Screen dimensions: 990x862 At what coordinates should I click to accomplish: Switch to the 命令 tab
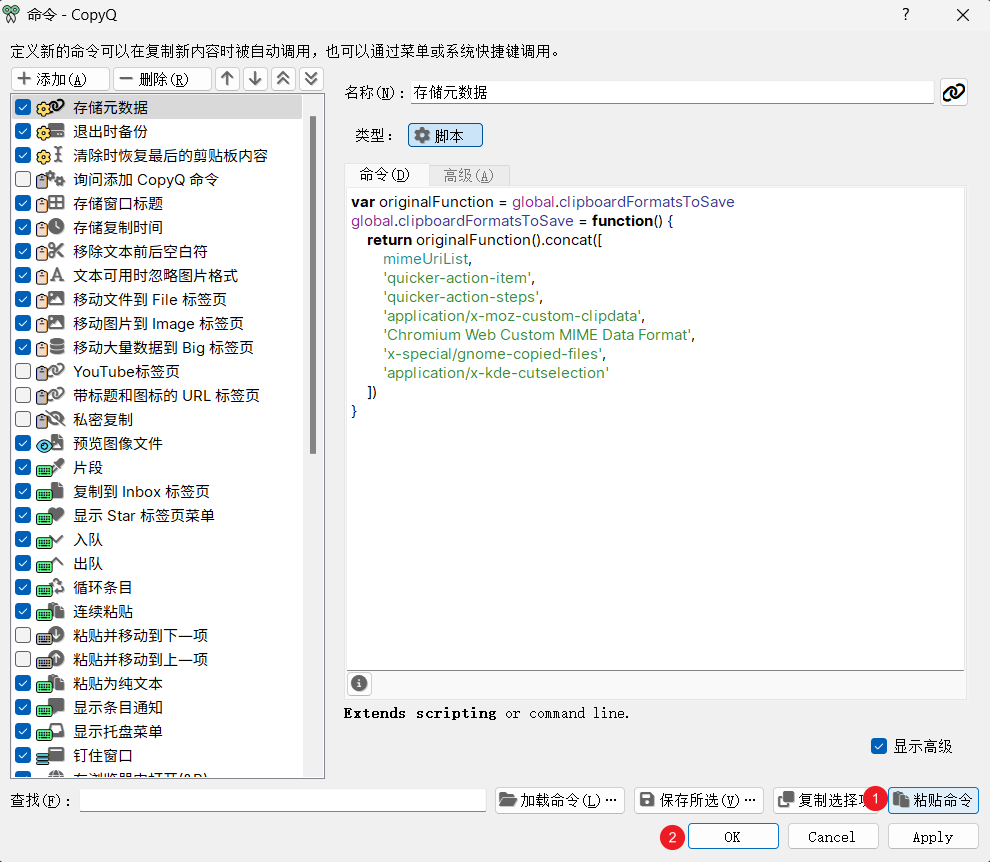click(x=385, y=175)
